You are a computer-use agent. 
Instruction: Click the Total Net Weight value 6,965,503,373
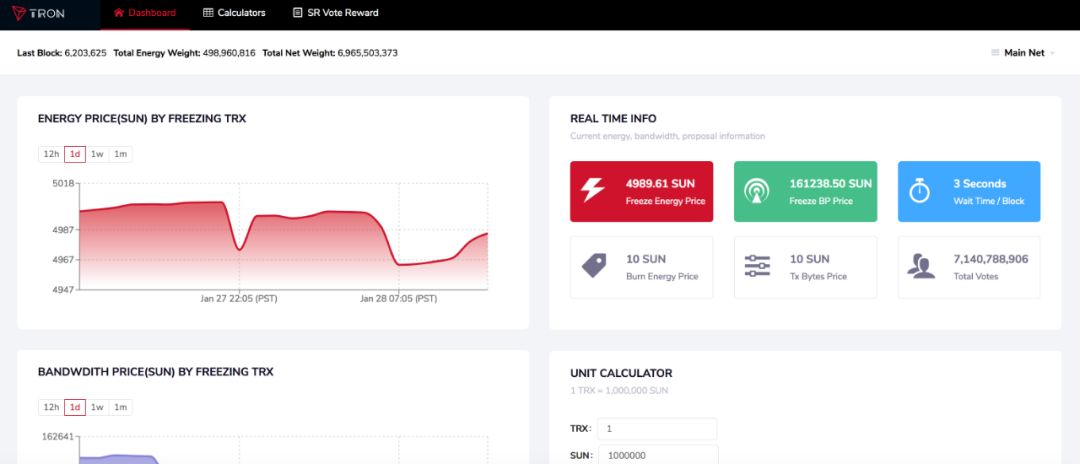[367, 53]
